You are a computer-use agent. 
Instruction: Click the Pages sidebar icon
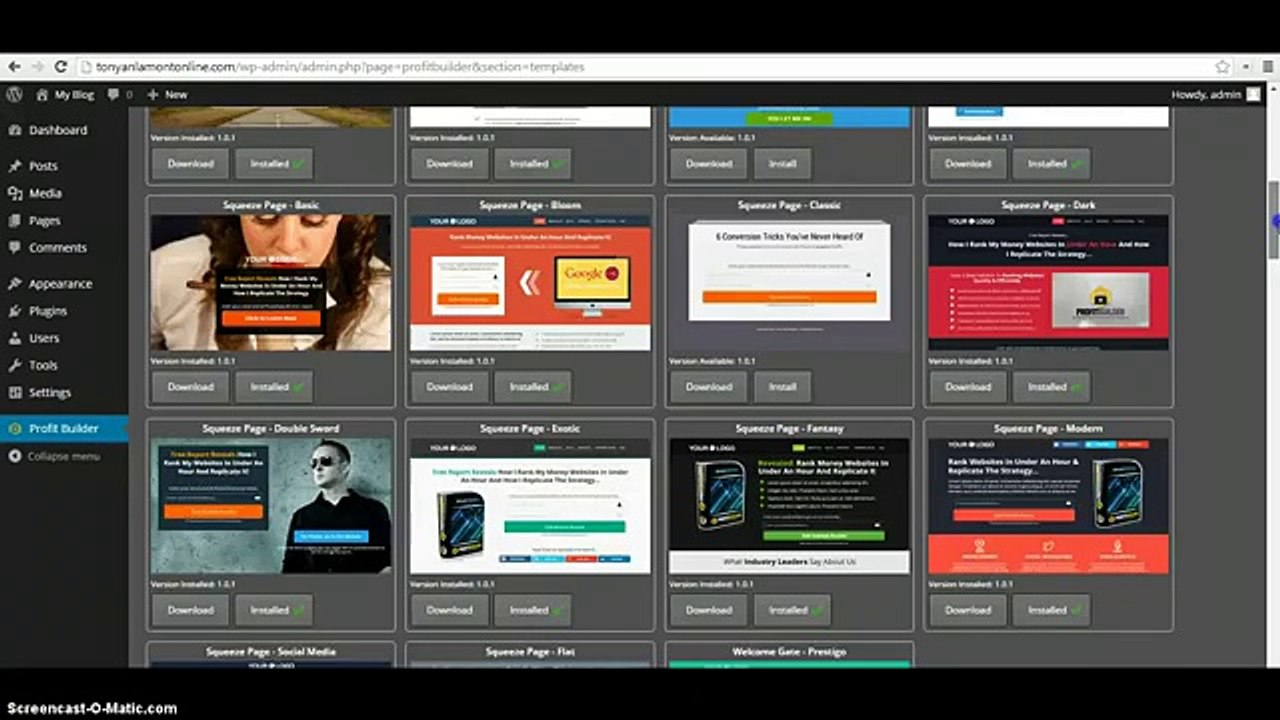point(14,220)
